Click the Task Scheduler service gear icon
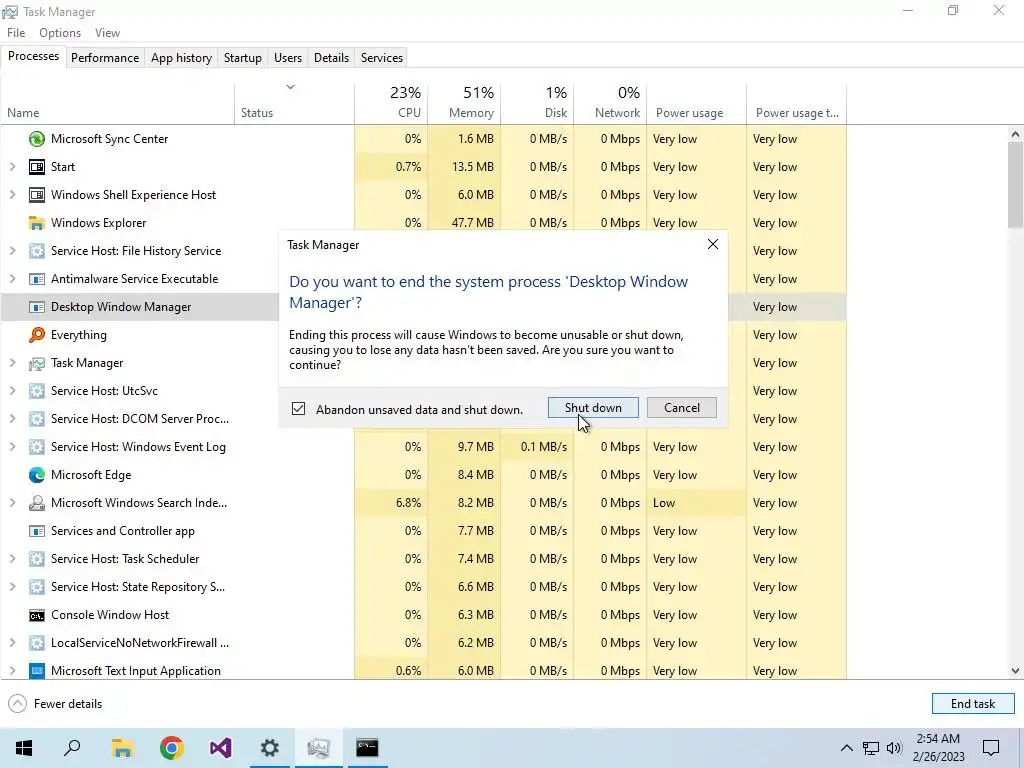This screenshot has height=768, width=1024. click(x=37, y=559)
